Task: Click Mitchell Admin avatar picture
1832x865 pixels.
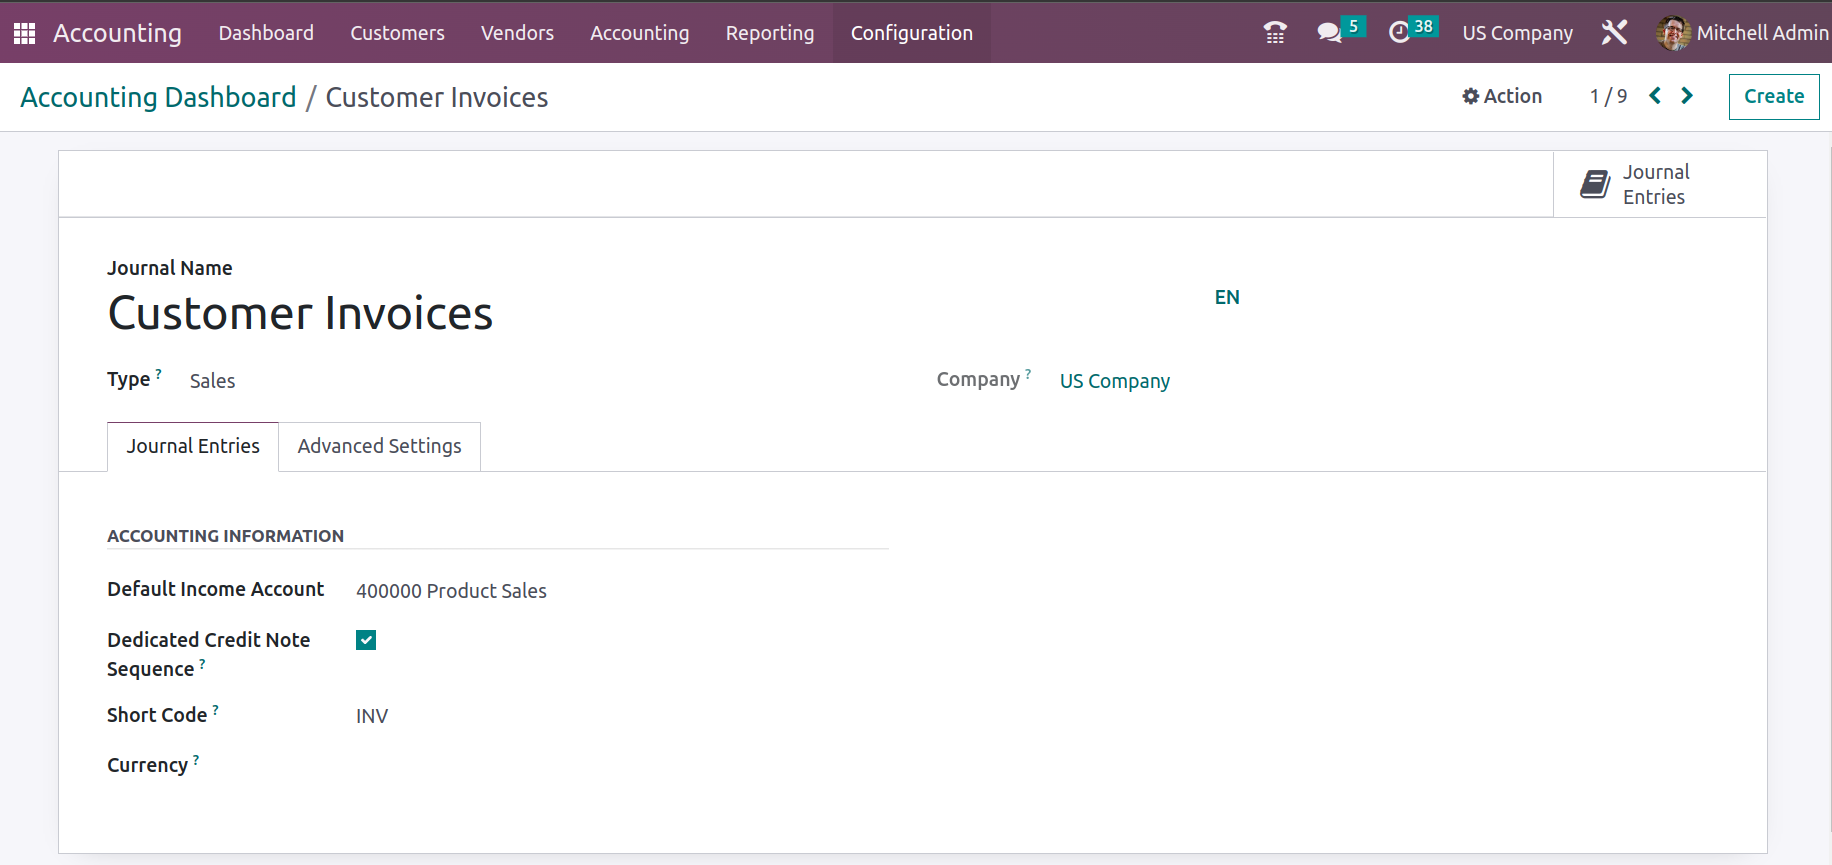Action: point(1673,33)
